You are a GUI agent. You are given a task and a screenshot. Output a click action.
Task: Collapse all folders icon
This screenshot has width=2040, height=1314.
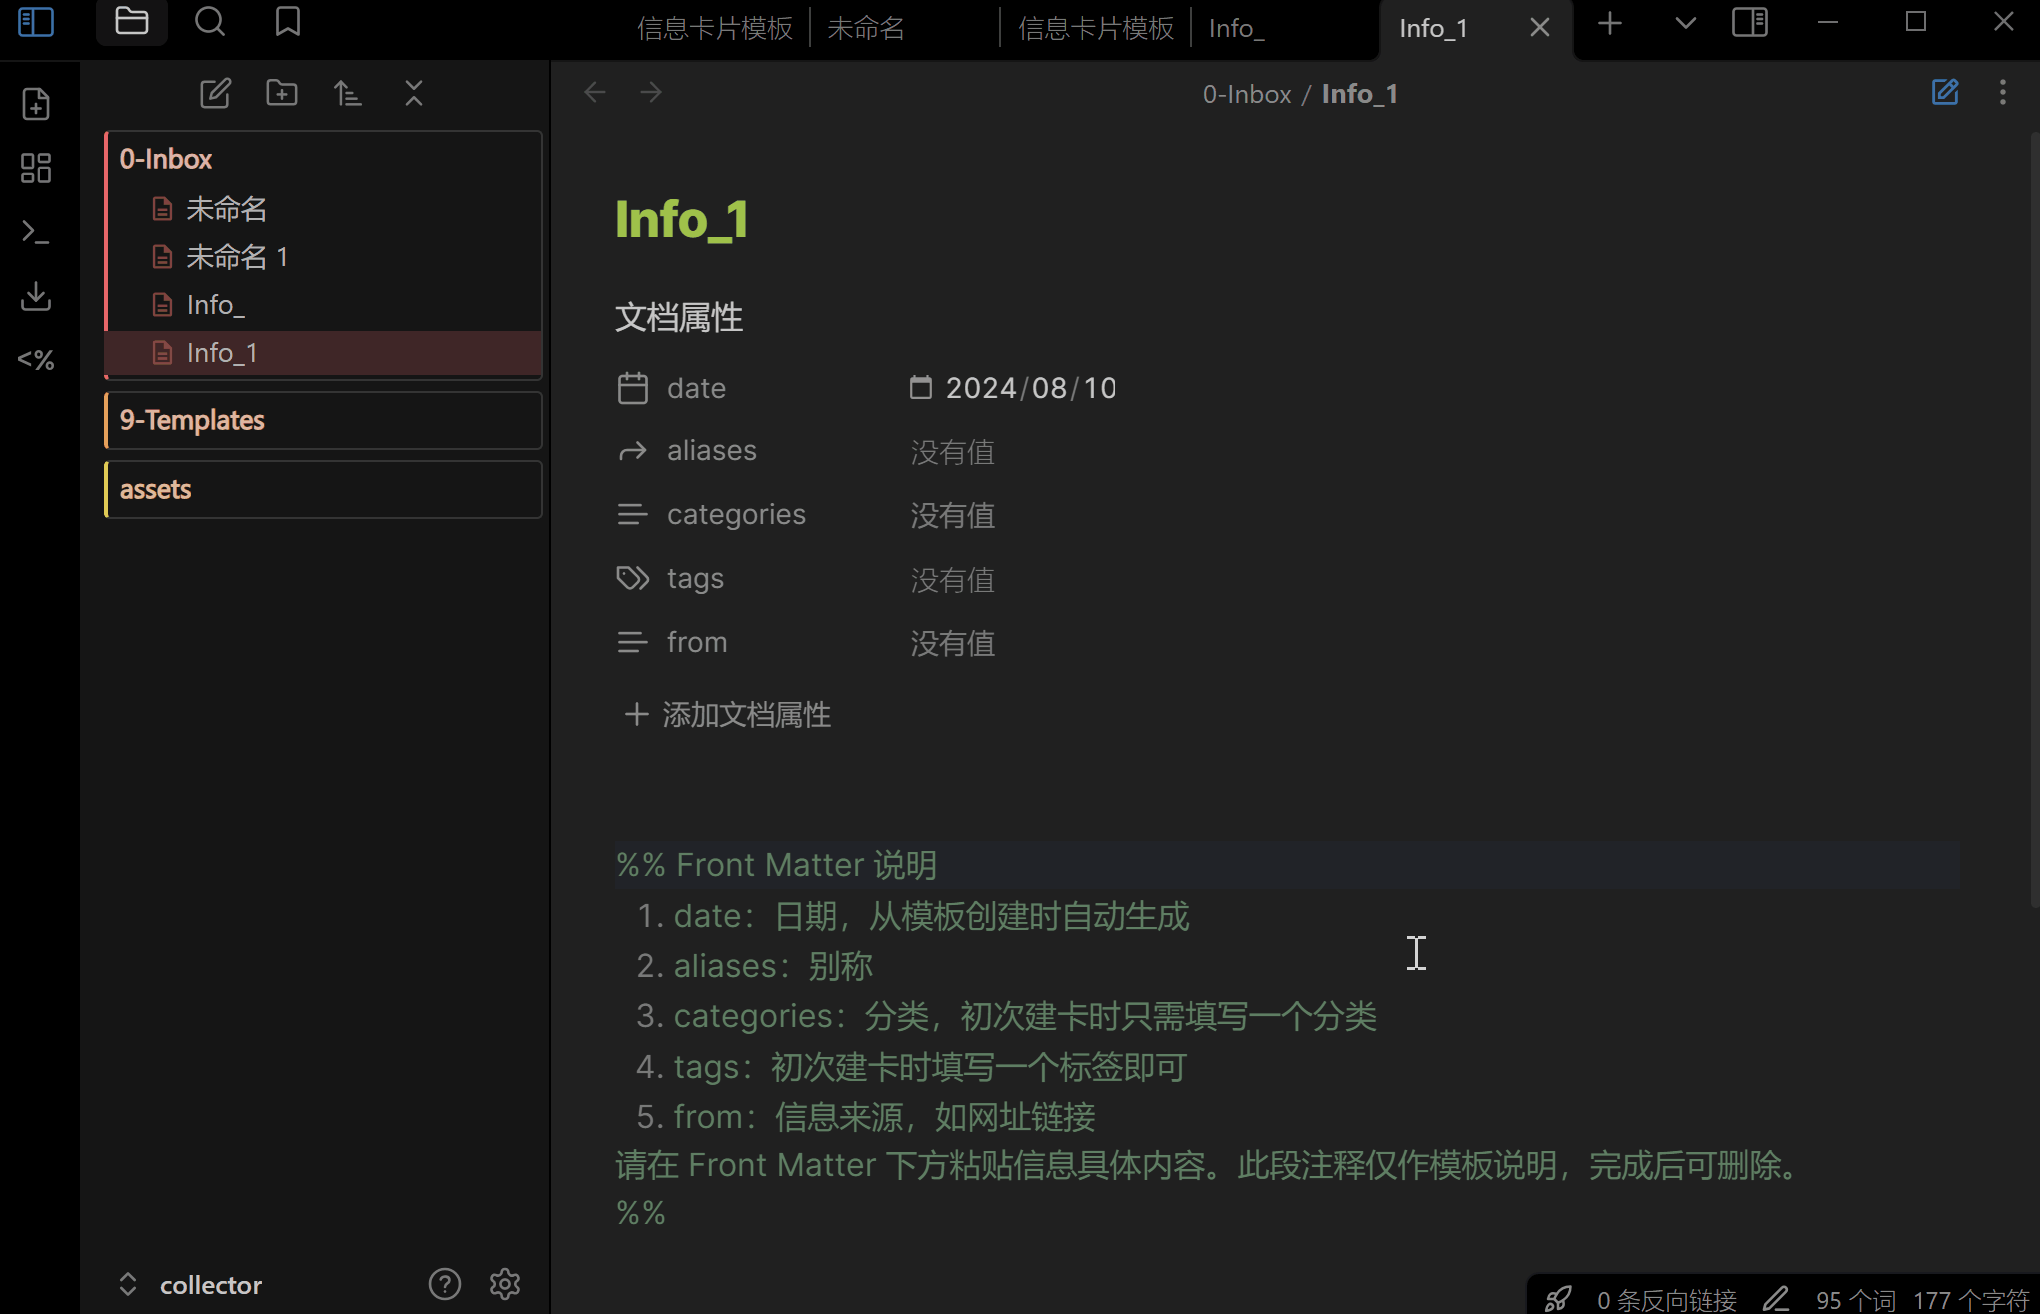[413, 94]
